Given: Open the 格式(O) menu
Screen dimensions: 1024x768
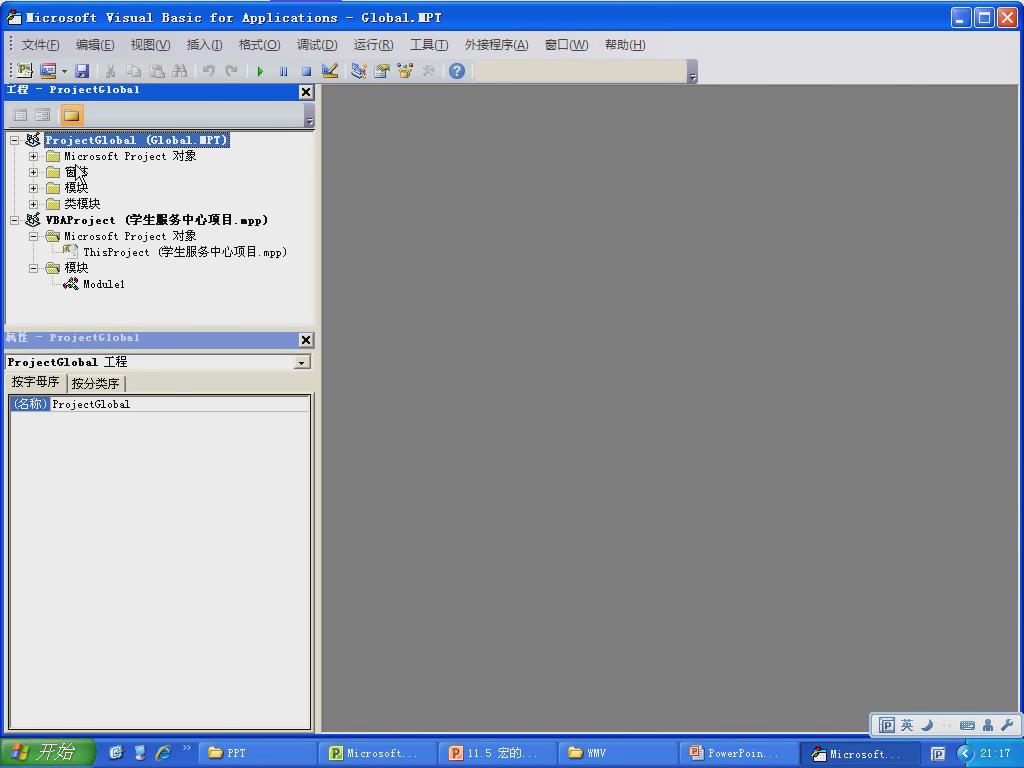Looking at the screenshot, I should (259, 44).
